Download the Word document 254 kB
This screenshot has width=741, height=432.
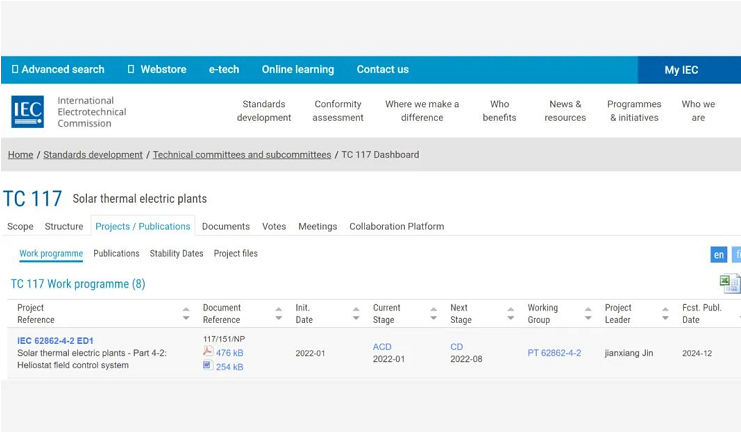tap(229, 367)
